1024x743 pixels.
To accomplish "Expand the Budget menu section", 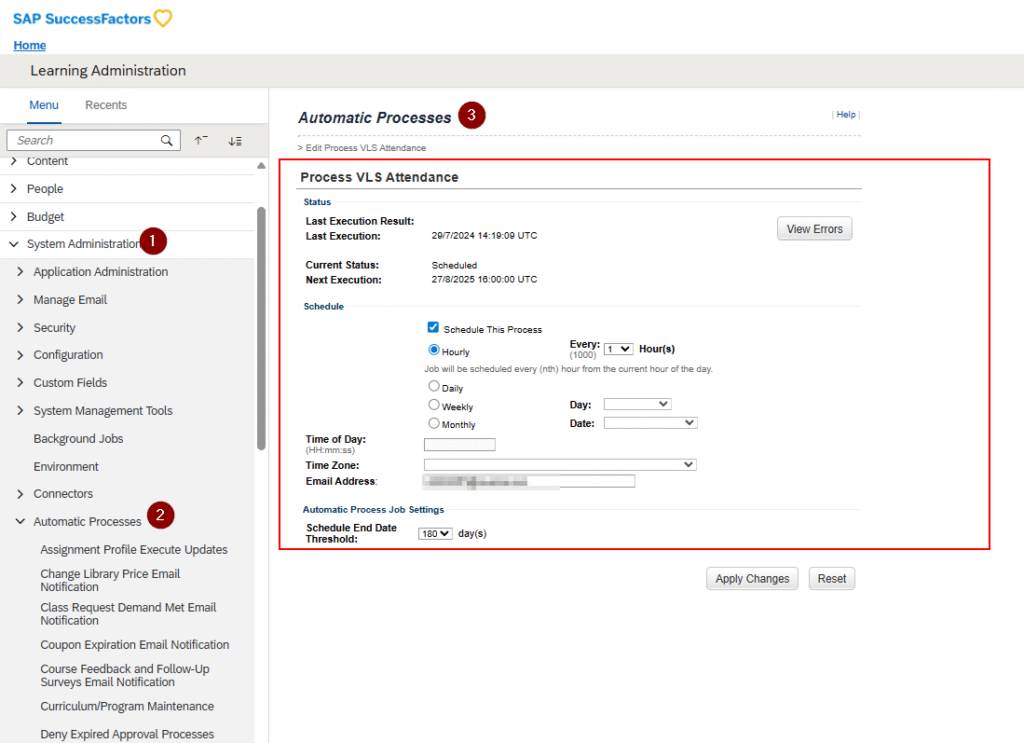I will tap(14, 217).
